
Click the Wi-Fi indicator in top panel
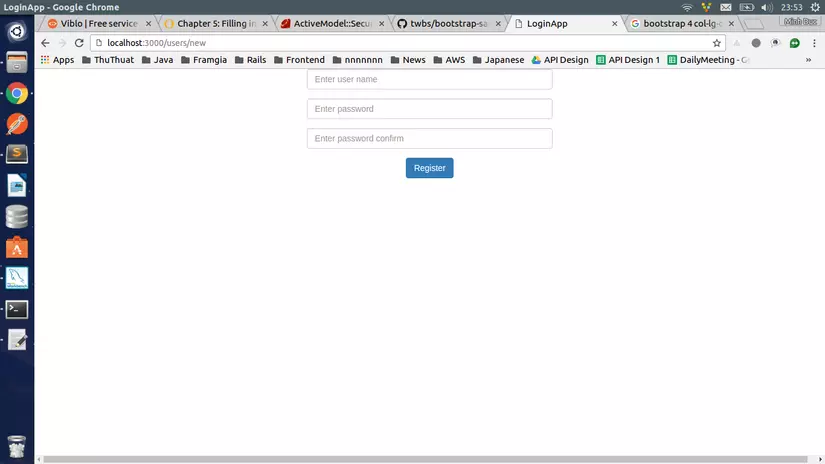click(687, 7)
